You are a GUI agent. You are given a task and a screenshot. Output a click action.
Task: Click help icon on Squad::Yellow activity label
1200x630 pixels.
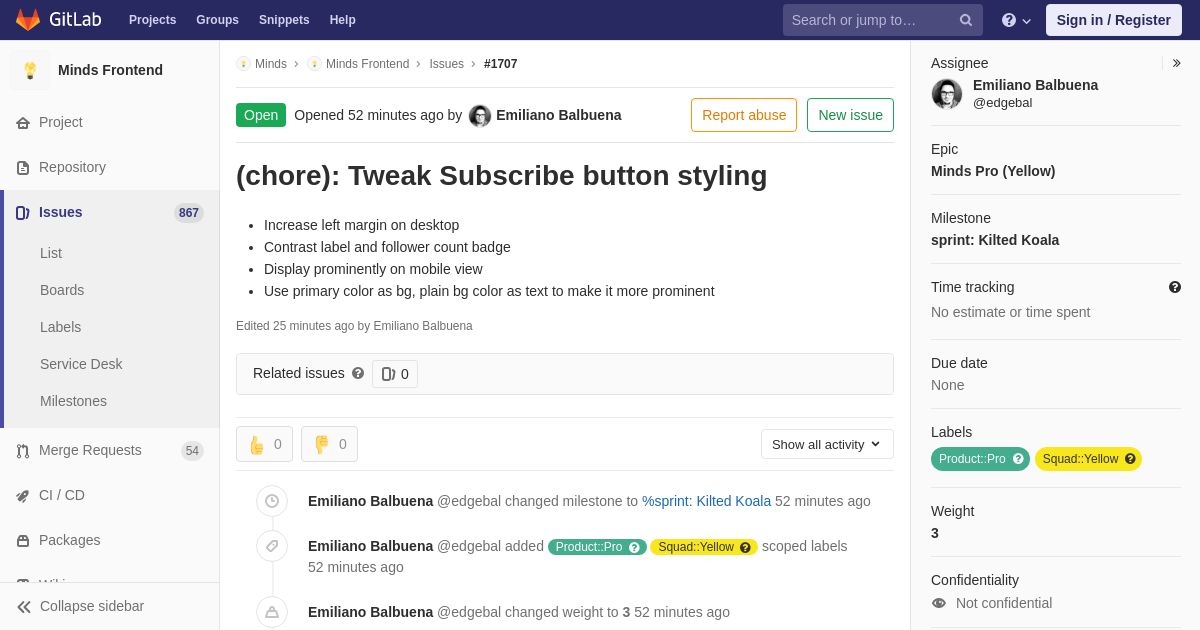click(x=745, y=547)
